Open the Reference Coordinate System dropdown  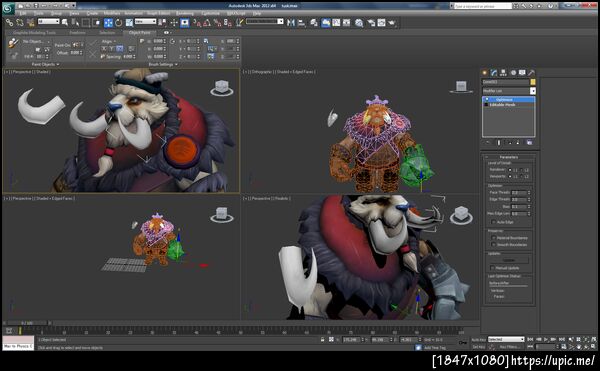145,22
